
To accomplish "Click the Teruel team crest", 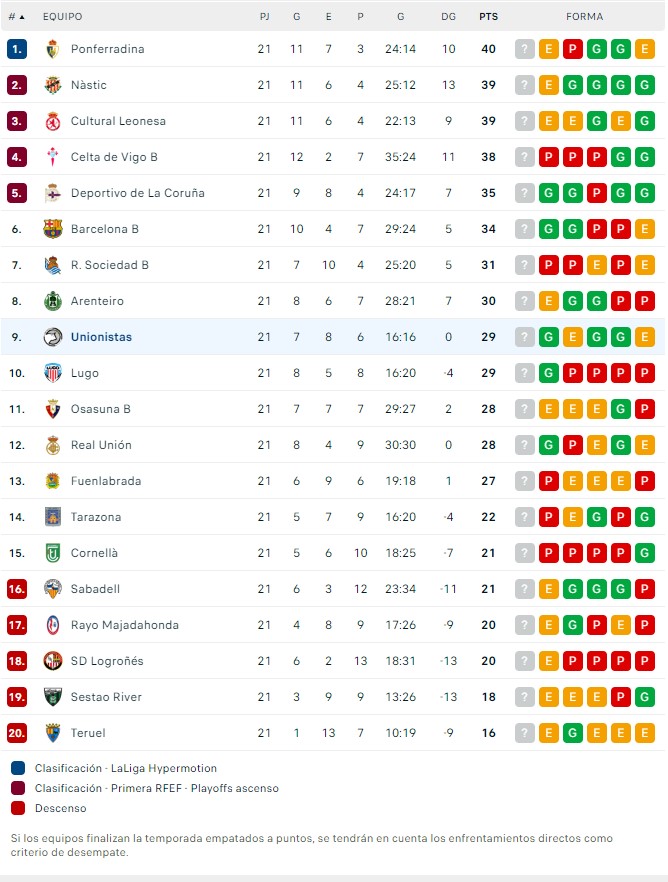I will pyautogui.click(x=53, y=733).
